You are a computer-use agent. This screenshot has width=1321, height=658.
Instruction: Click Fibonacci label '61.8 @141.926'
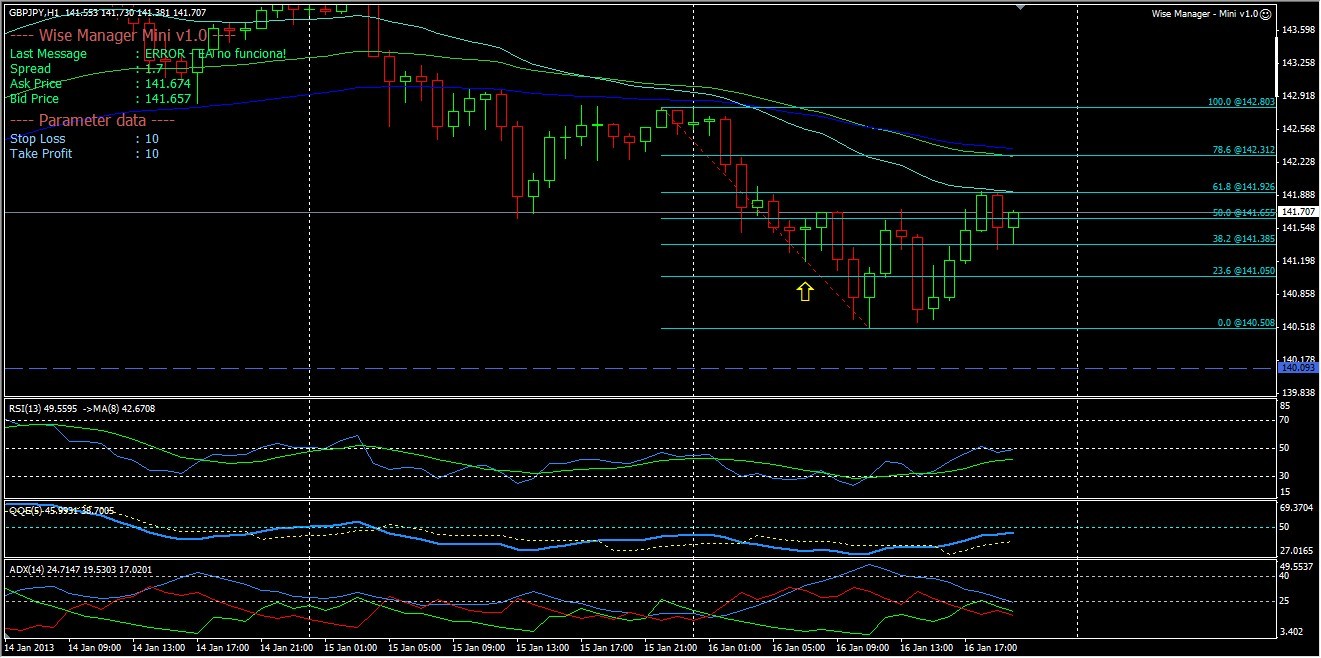(x=1243, y=187)
